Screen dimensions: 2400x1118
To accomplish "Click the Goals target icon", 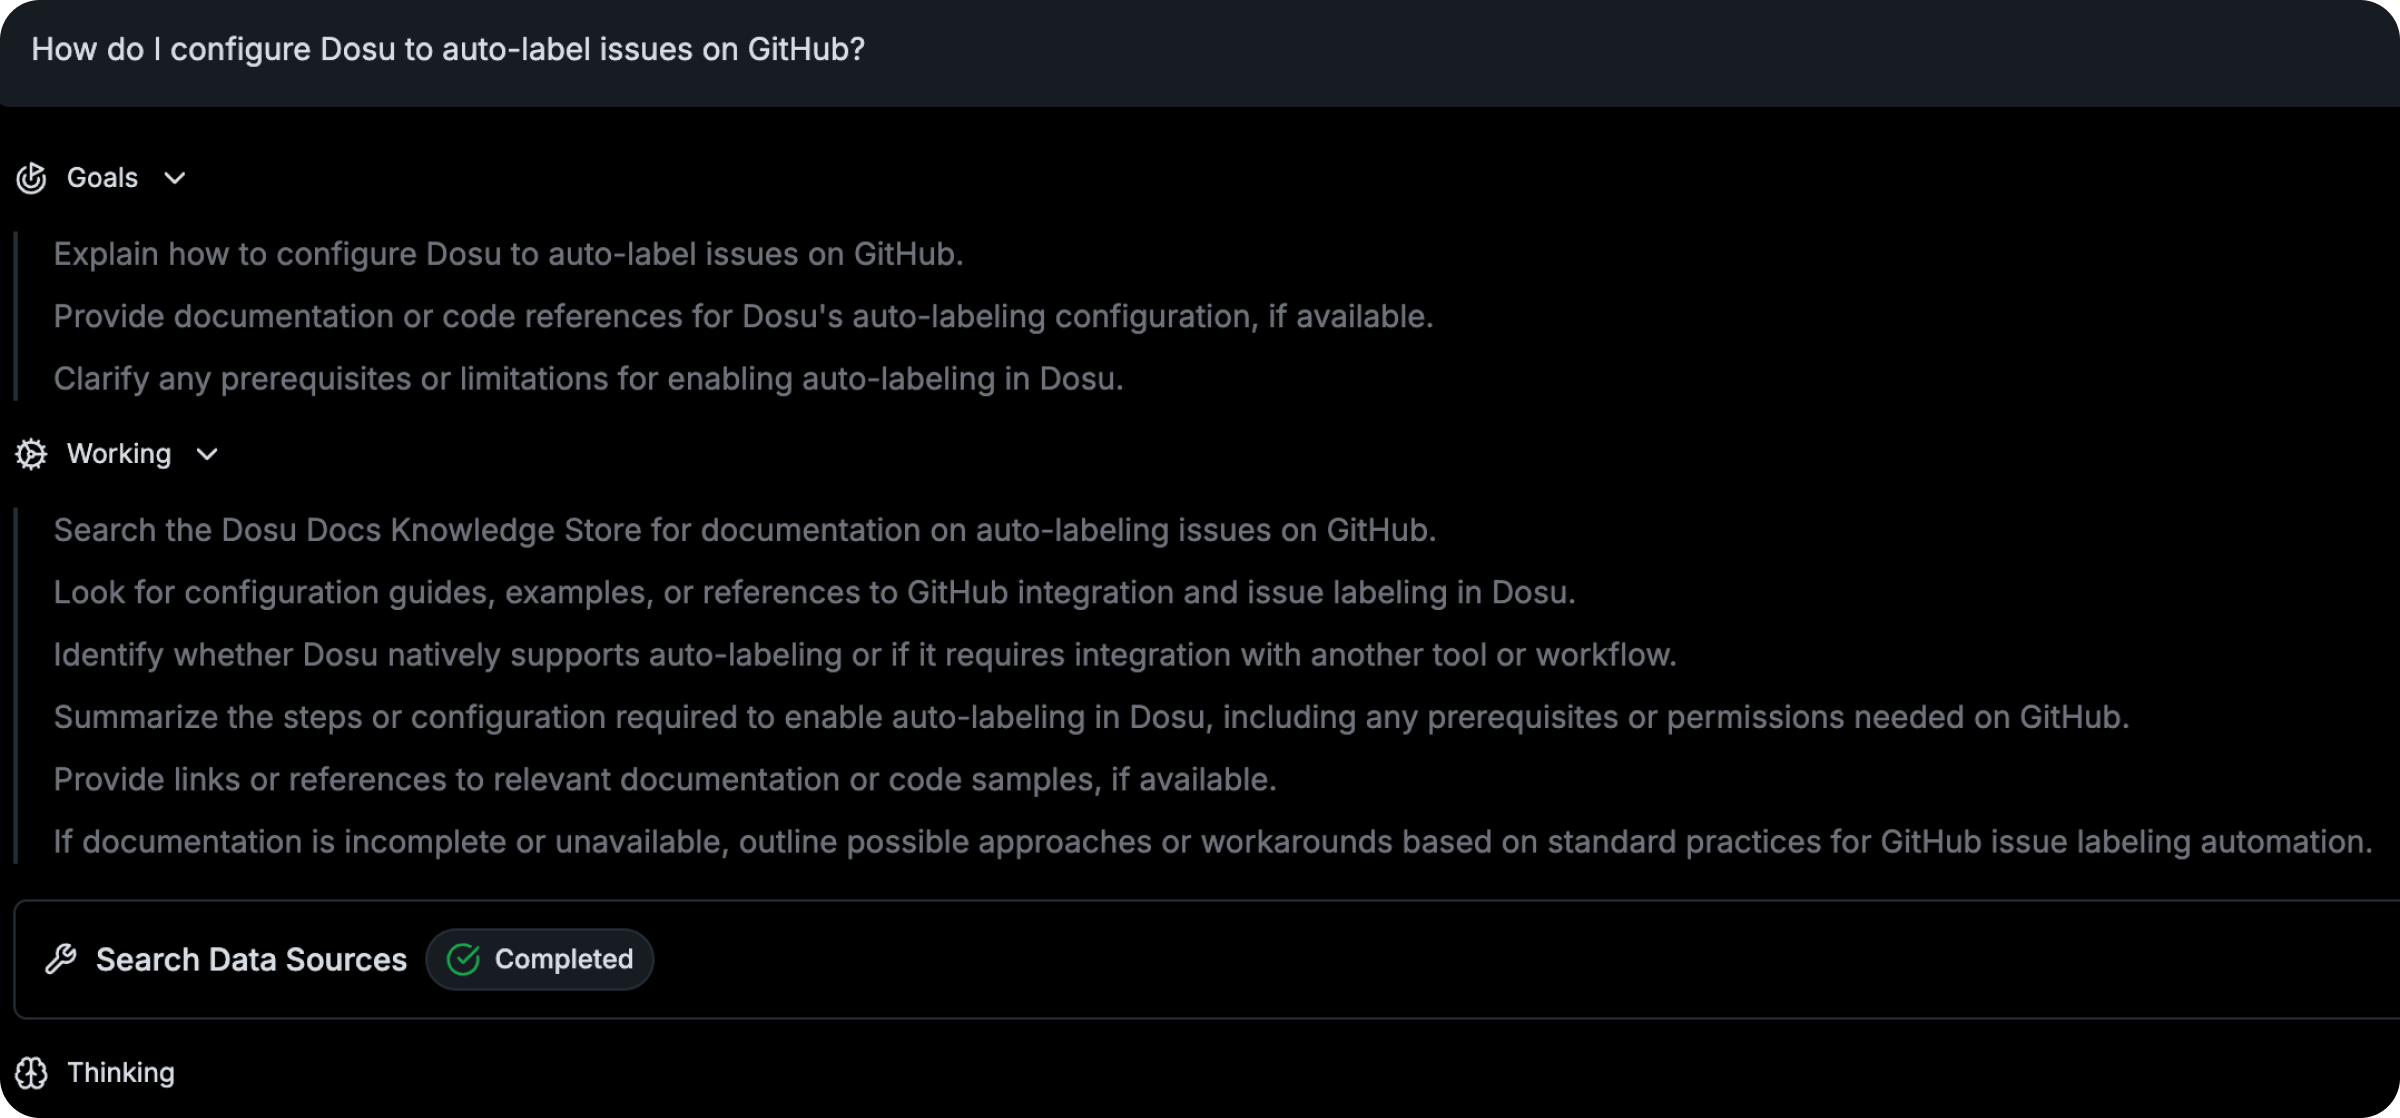I will [31, 177].
